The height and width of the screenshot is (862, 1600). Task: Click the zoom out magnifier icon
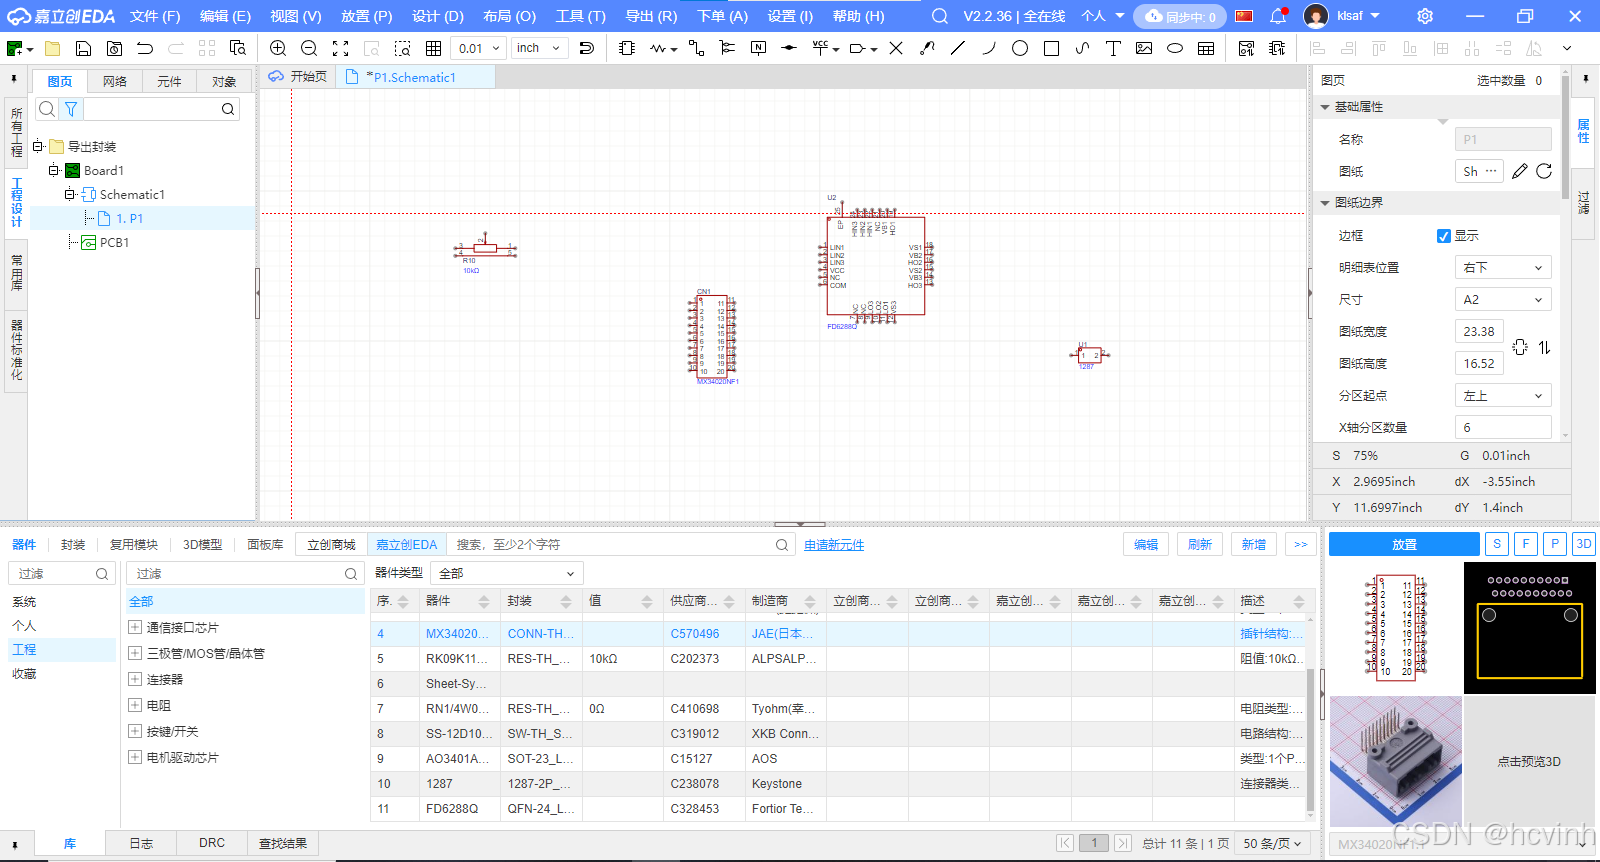(x=309, y=48)
